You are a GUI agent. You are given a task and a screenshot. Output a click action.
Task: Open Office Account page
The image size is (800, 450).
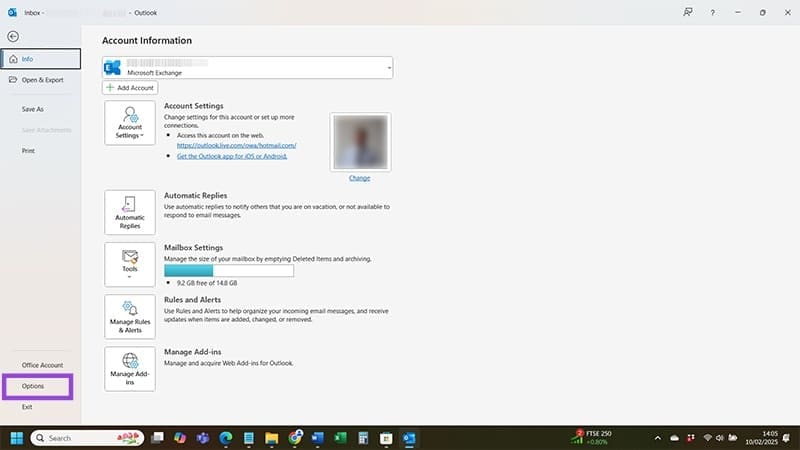point(42,365)
